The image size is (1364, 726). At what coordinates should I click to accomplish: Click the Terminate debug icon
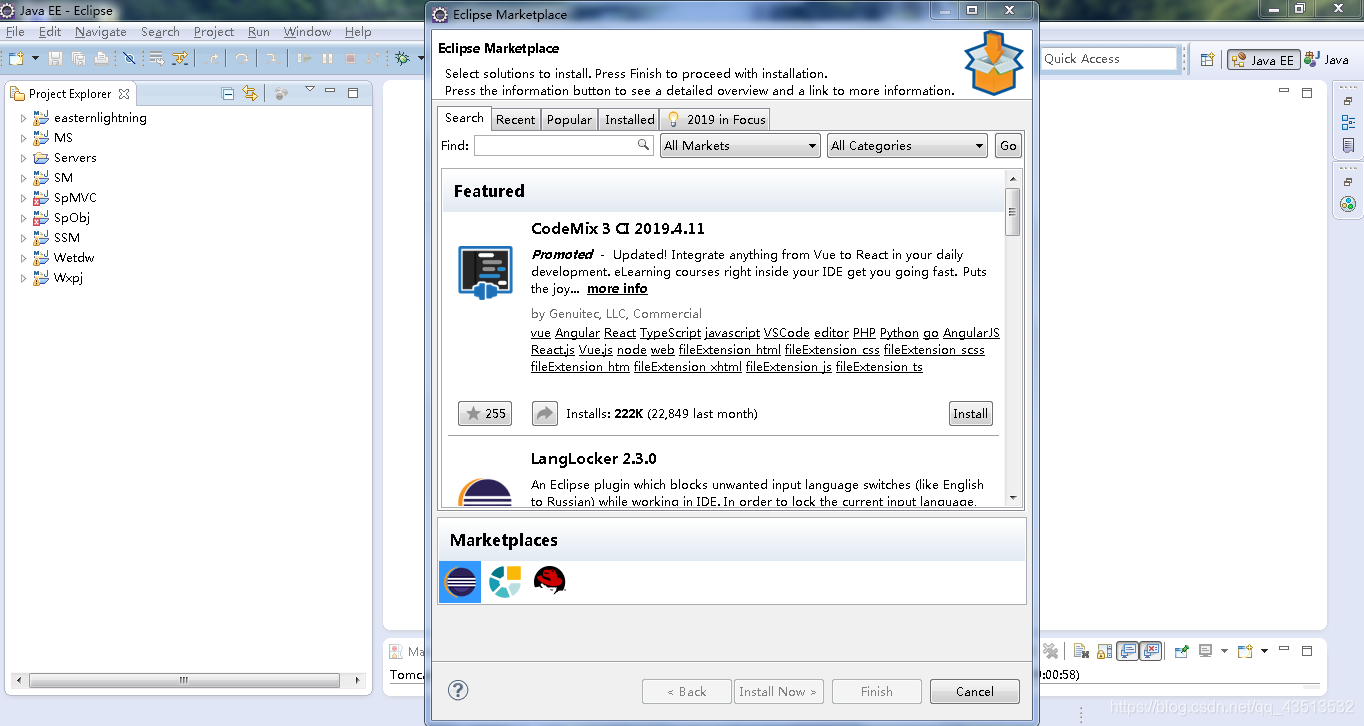350,59
